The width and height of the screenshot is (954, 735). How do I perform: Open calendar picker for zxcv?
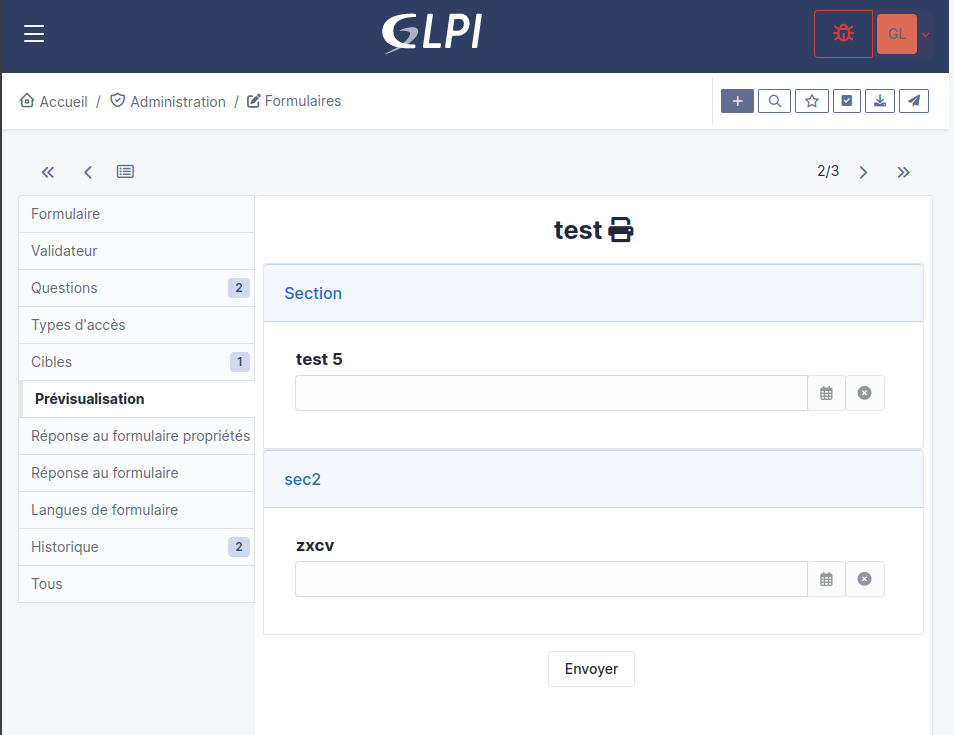coord(826,579)
